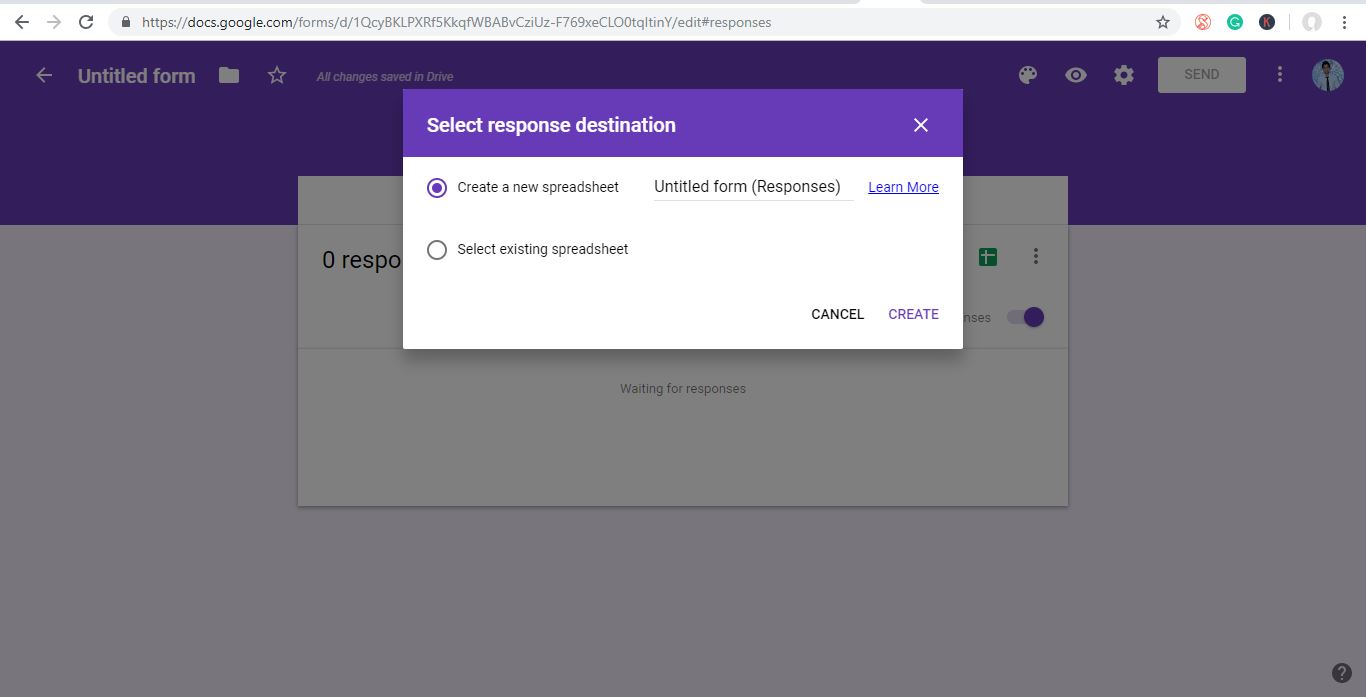Star the Untitled form
The width and height of the screenshot is (1366, 697).
click(277, 75)
